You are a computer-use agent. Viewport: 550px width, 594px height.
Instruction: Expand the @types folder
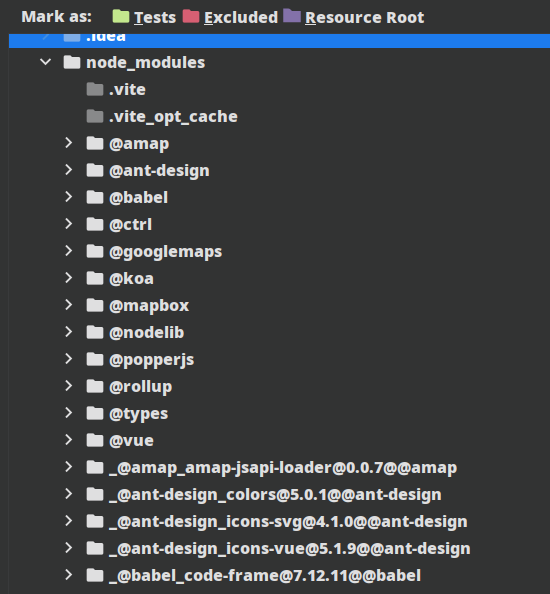click(69, 413)
